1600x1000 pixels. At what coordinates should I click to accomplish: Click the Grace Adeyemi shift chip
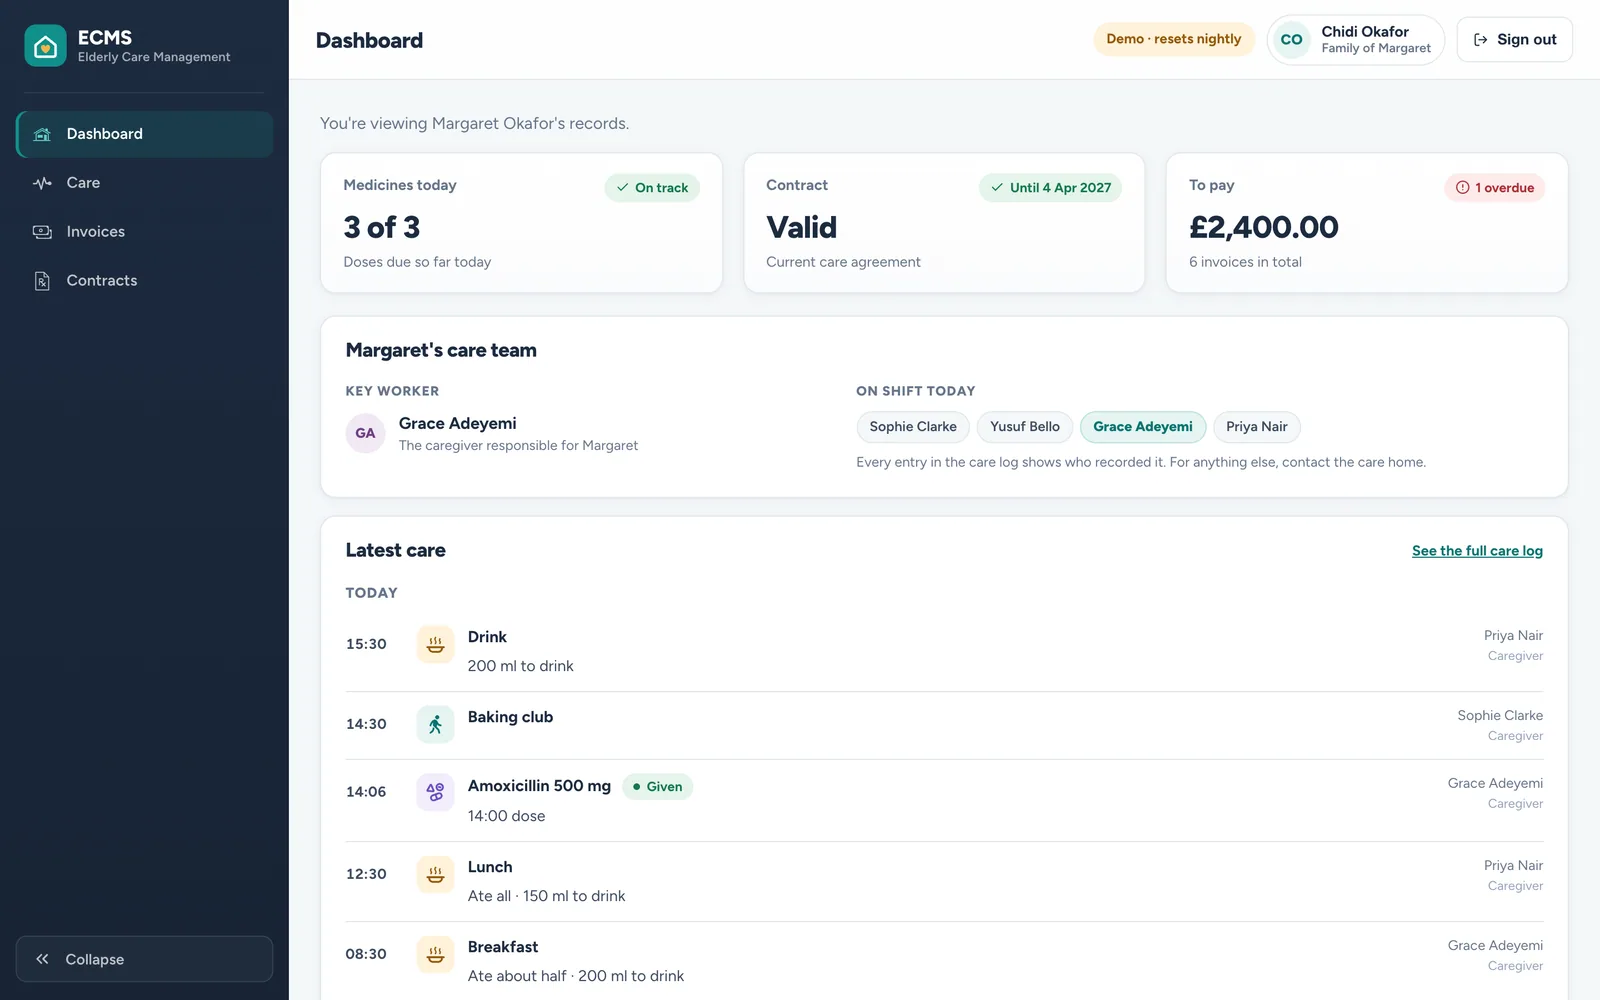click(x=1143, y=427)
